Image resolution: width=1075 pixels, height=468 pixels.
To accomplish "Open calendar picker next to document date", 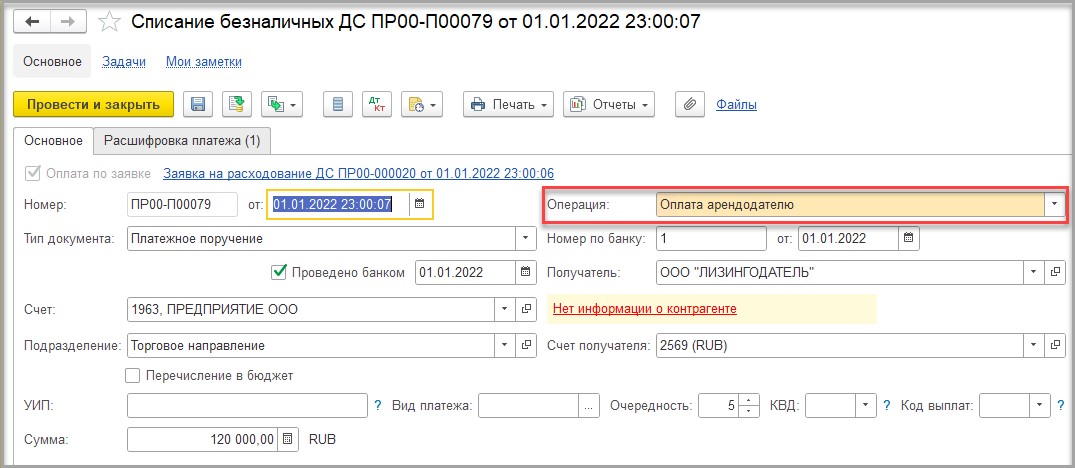I will pyautogui.click(x=420, y=204).
